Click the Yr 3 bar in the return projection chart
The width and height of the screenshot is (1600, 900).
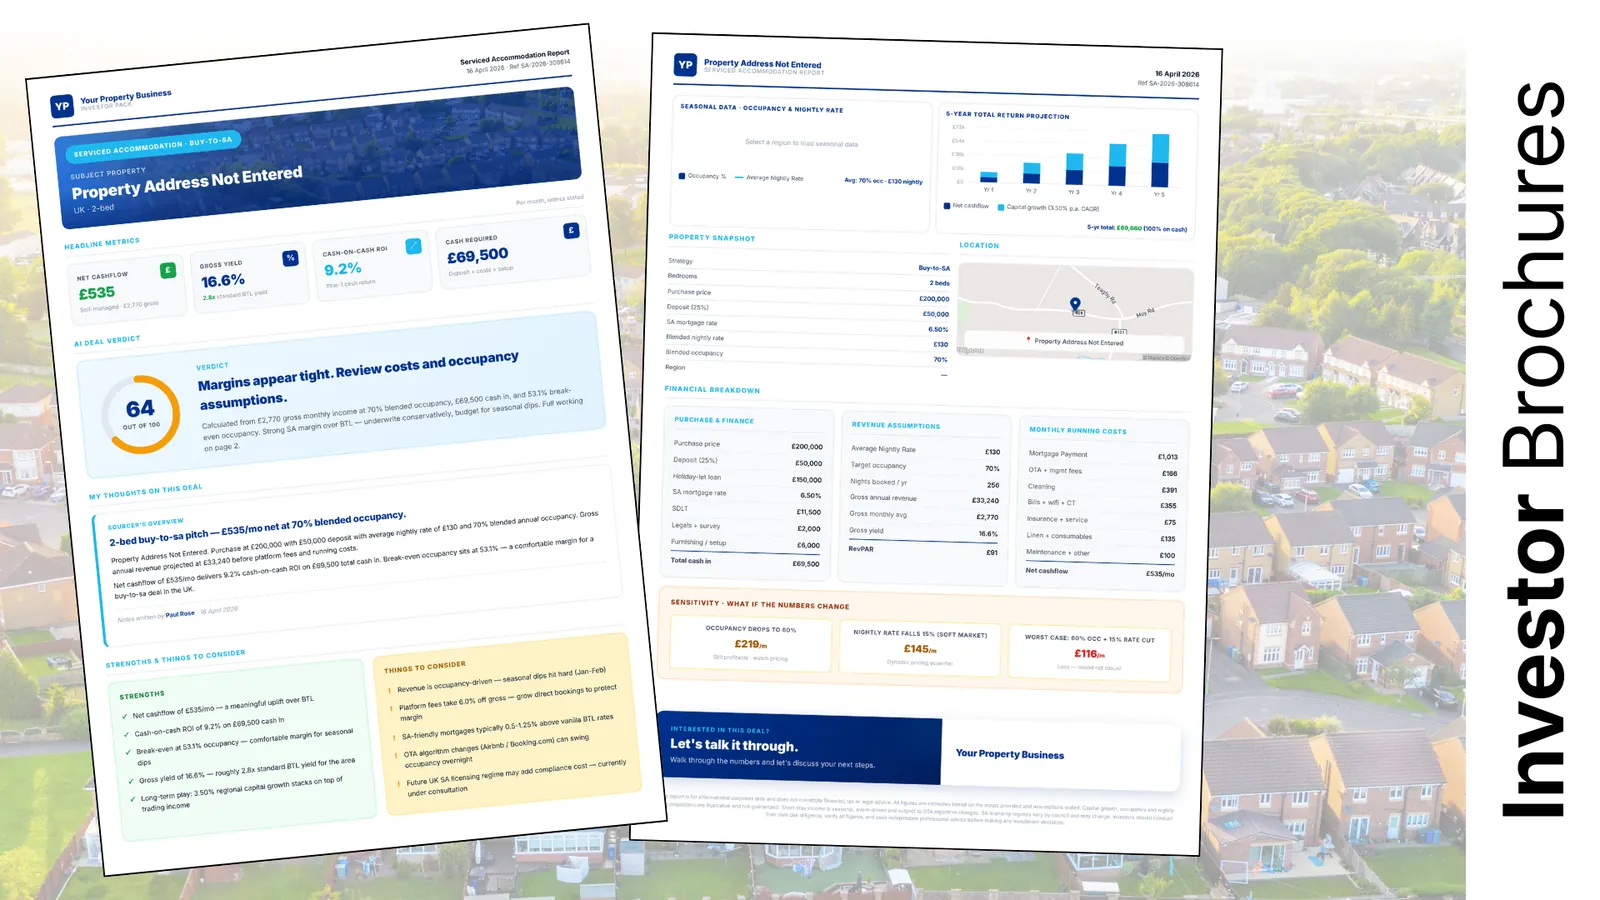(x=1074, y=169)
